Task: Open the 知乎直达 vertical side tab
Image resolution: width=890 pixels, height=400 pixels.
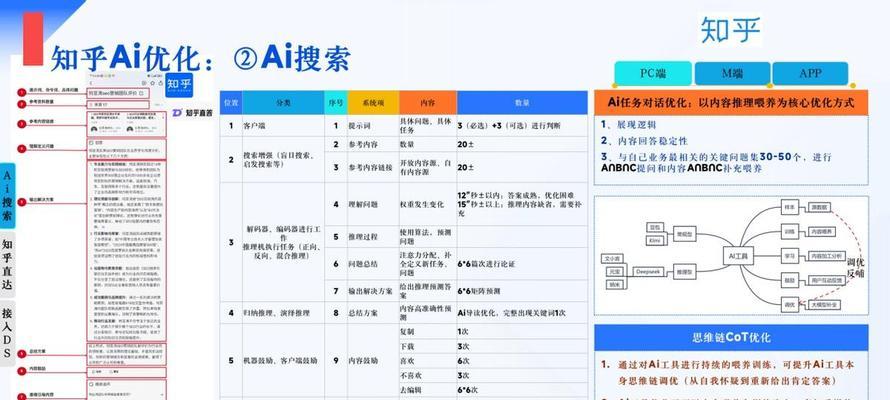Action: [7, 264]
